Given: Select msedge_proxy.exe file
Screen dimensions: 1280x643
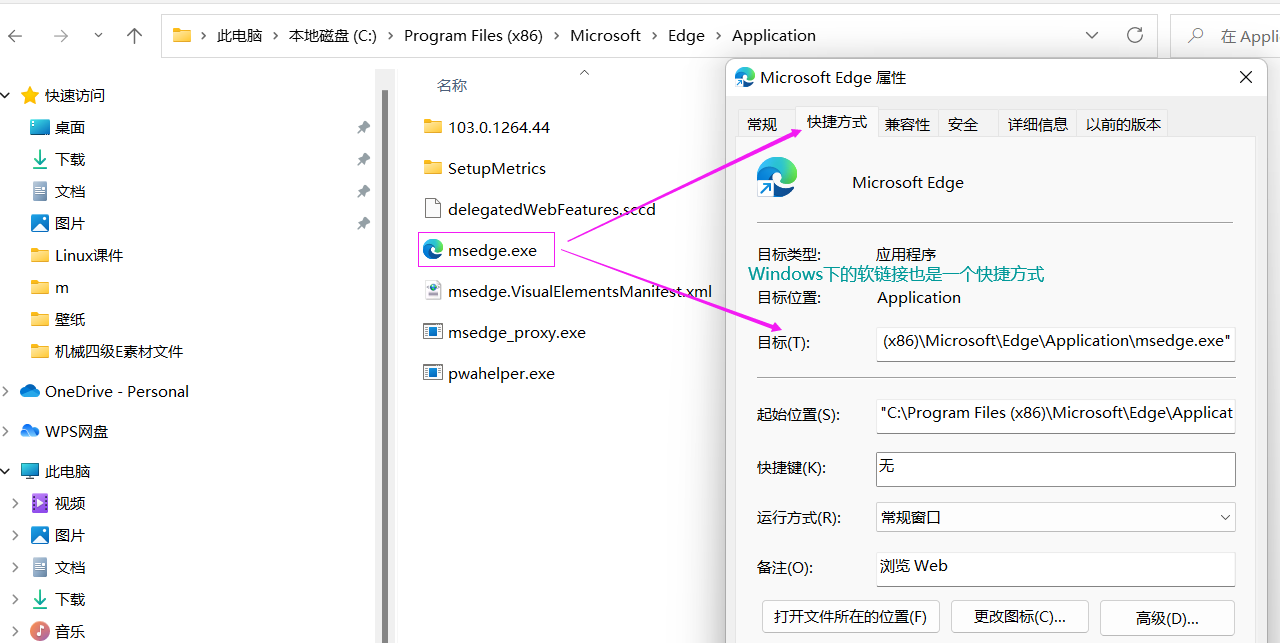Looking at the screenshot, I should (517, 332).
